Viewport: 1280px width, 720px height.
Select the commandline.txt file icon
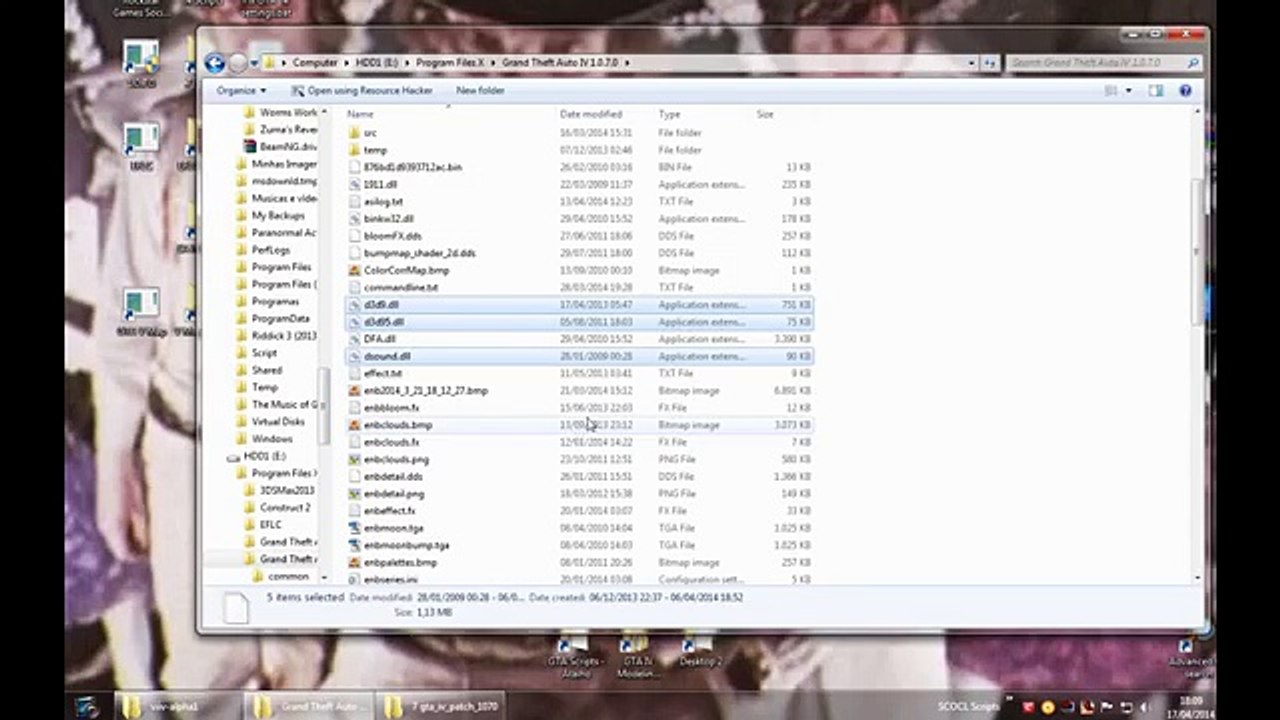[353, 287]
